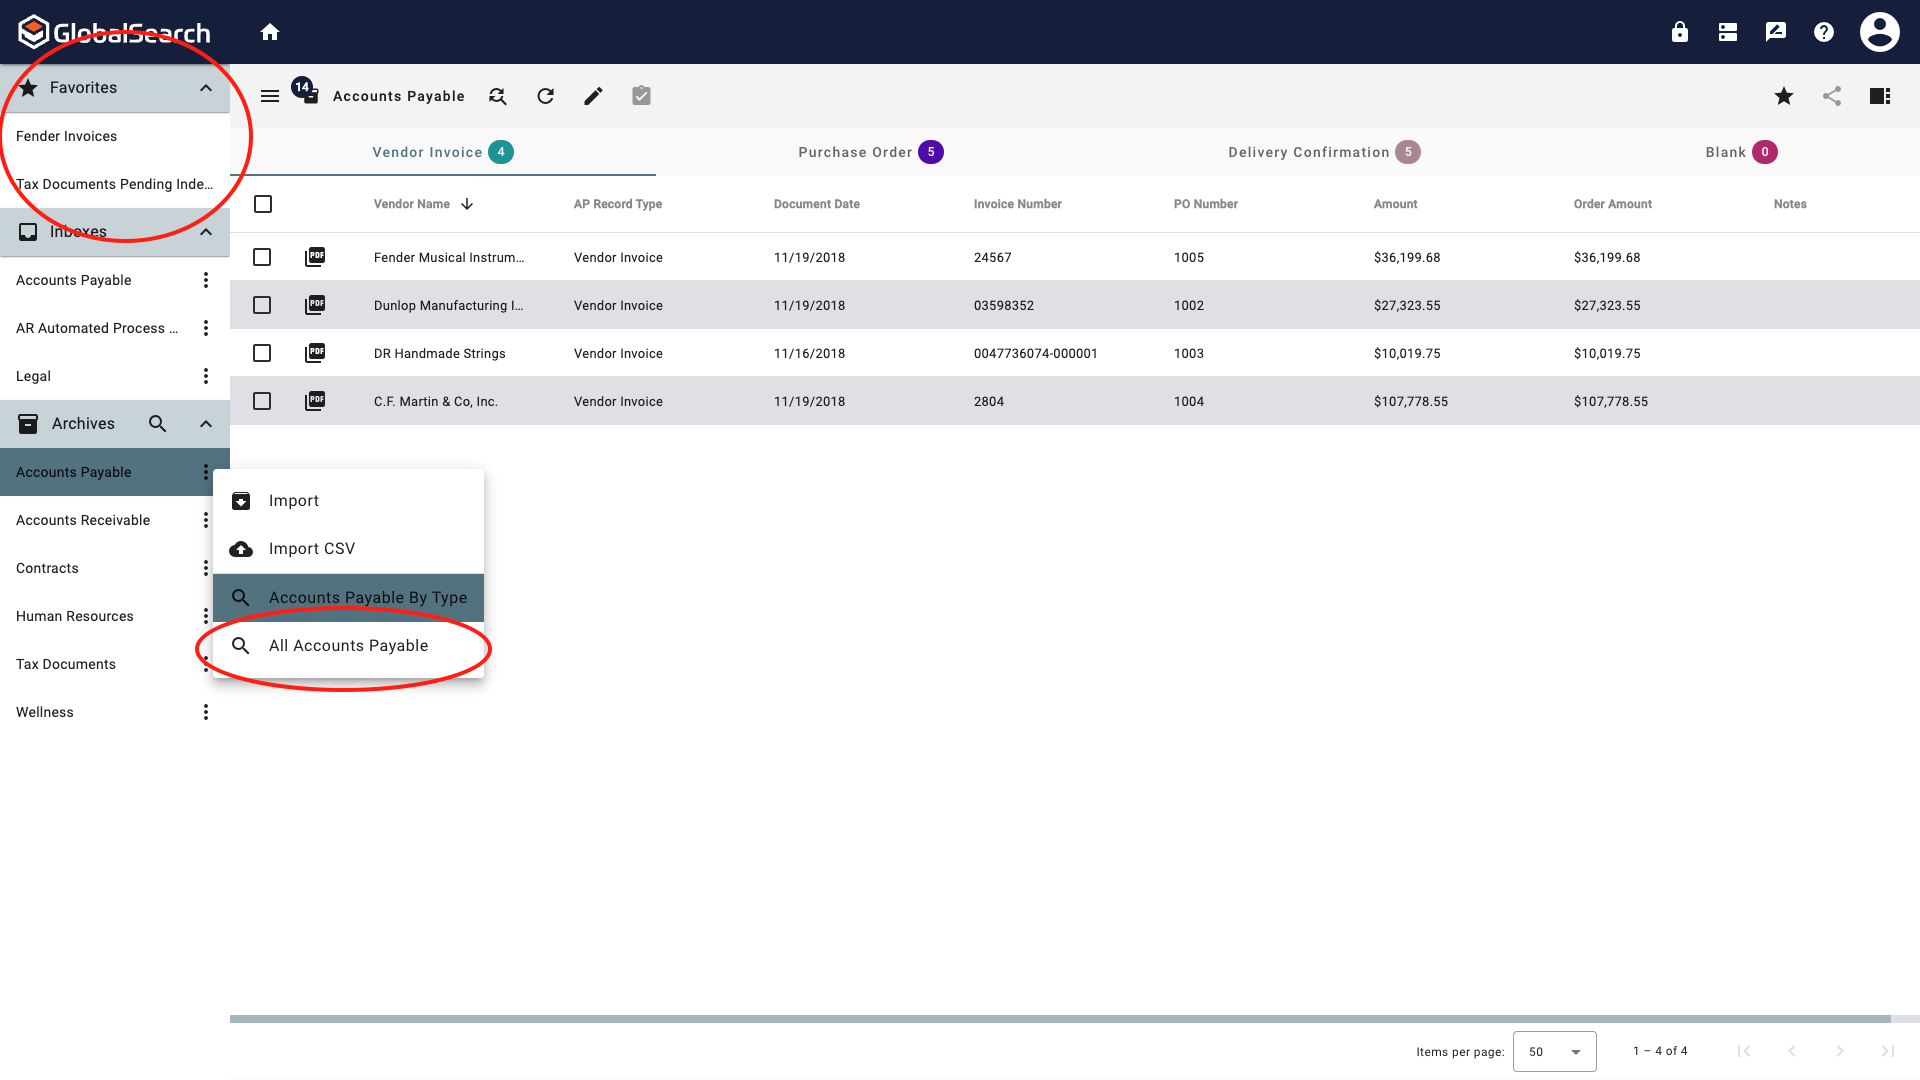
Task: Click the star favorite icon at right
Action: pyautogui.click(x=1783, y=96)
